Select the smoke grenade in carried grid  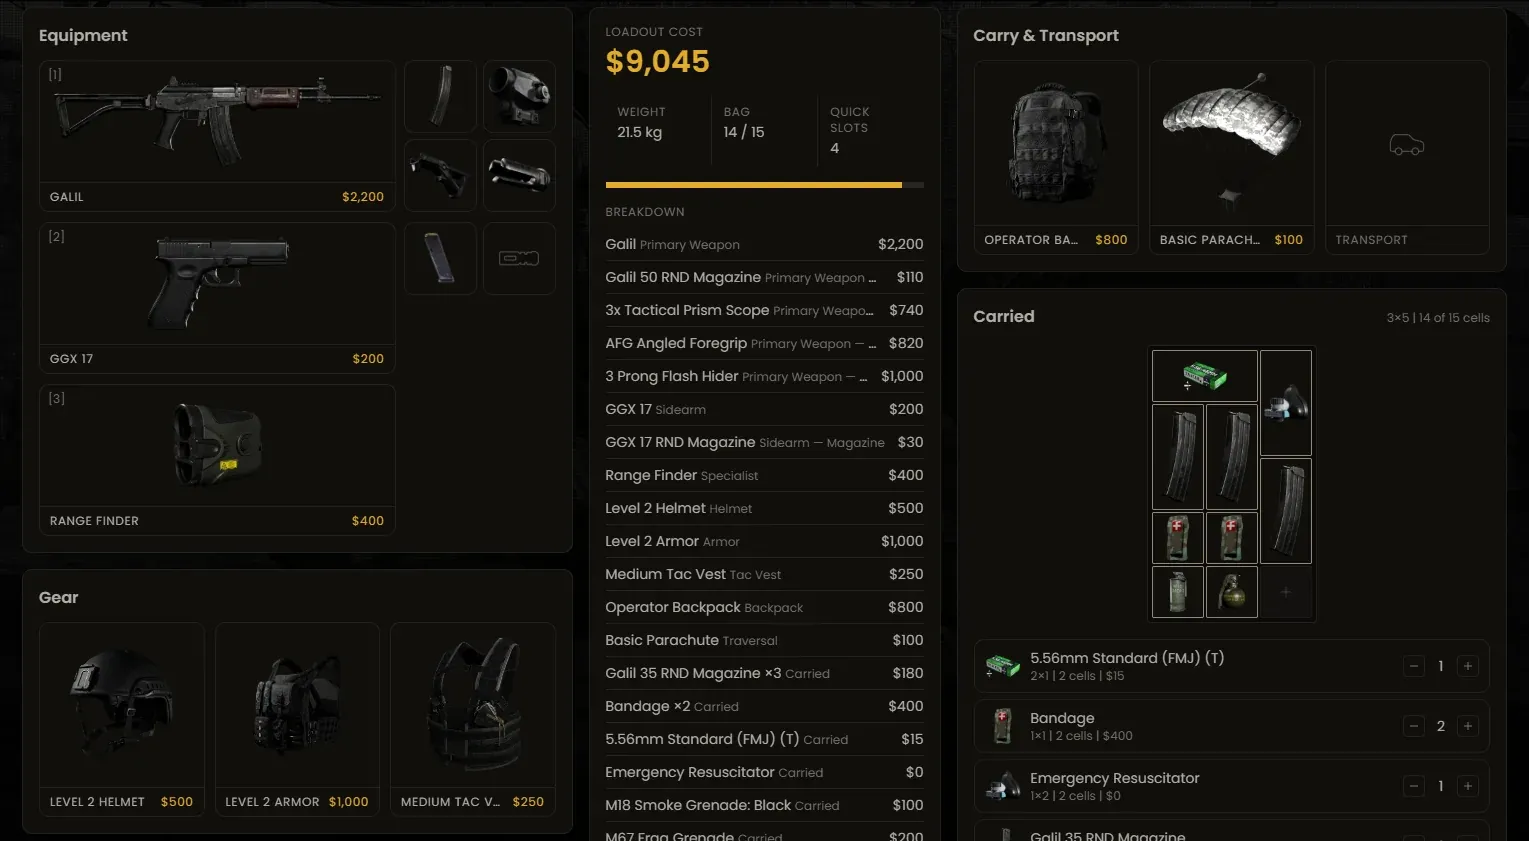tap(1178, 592)
